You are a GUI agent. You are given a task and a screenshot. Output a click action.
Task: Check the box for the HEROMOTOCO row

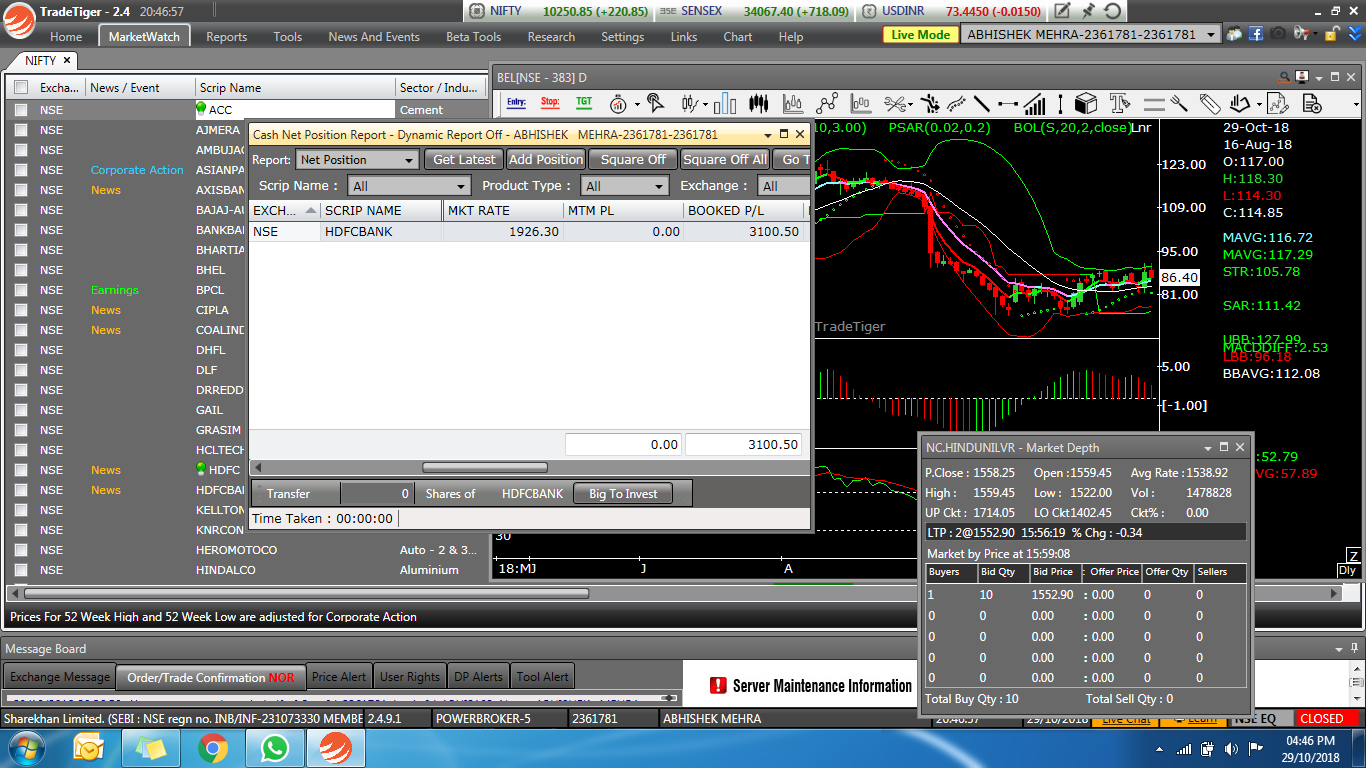click(21, 550)
